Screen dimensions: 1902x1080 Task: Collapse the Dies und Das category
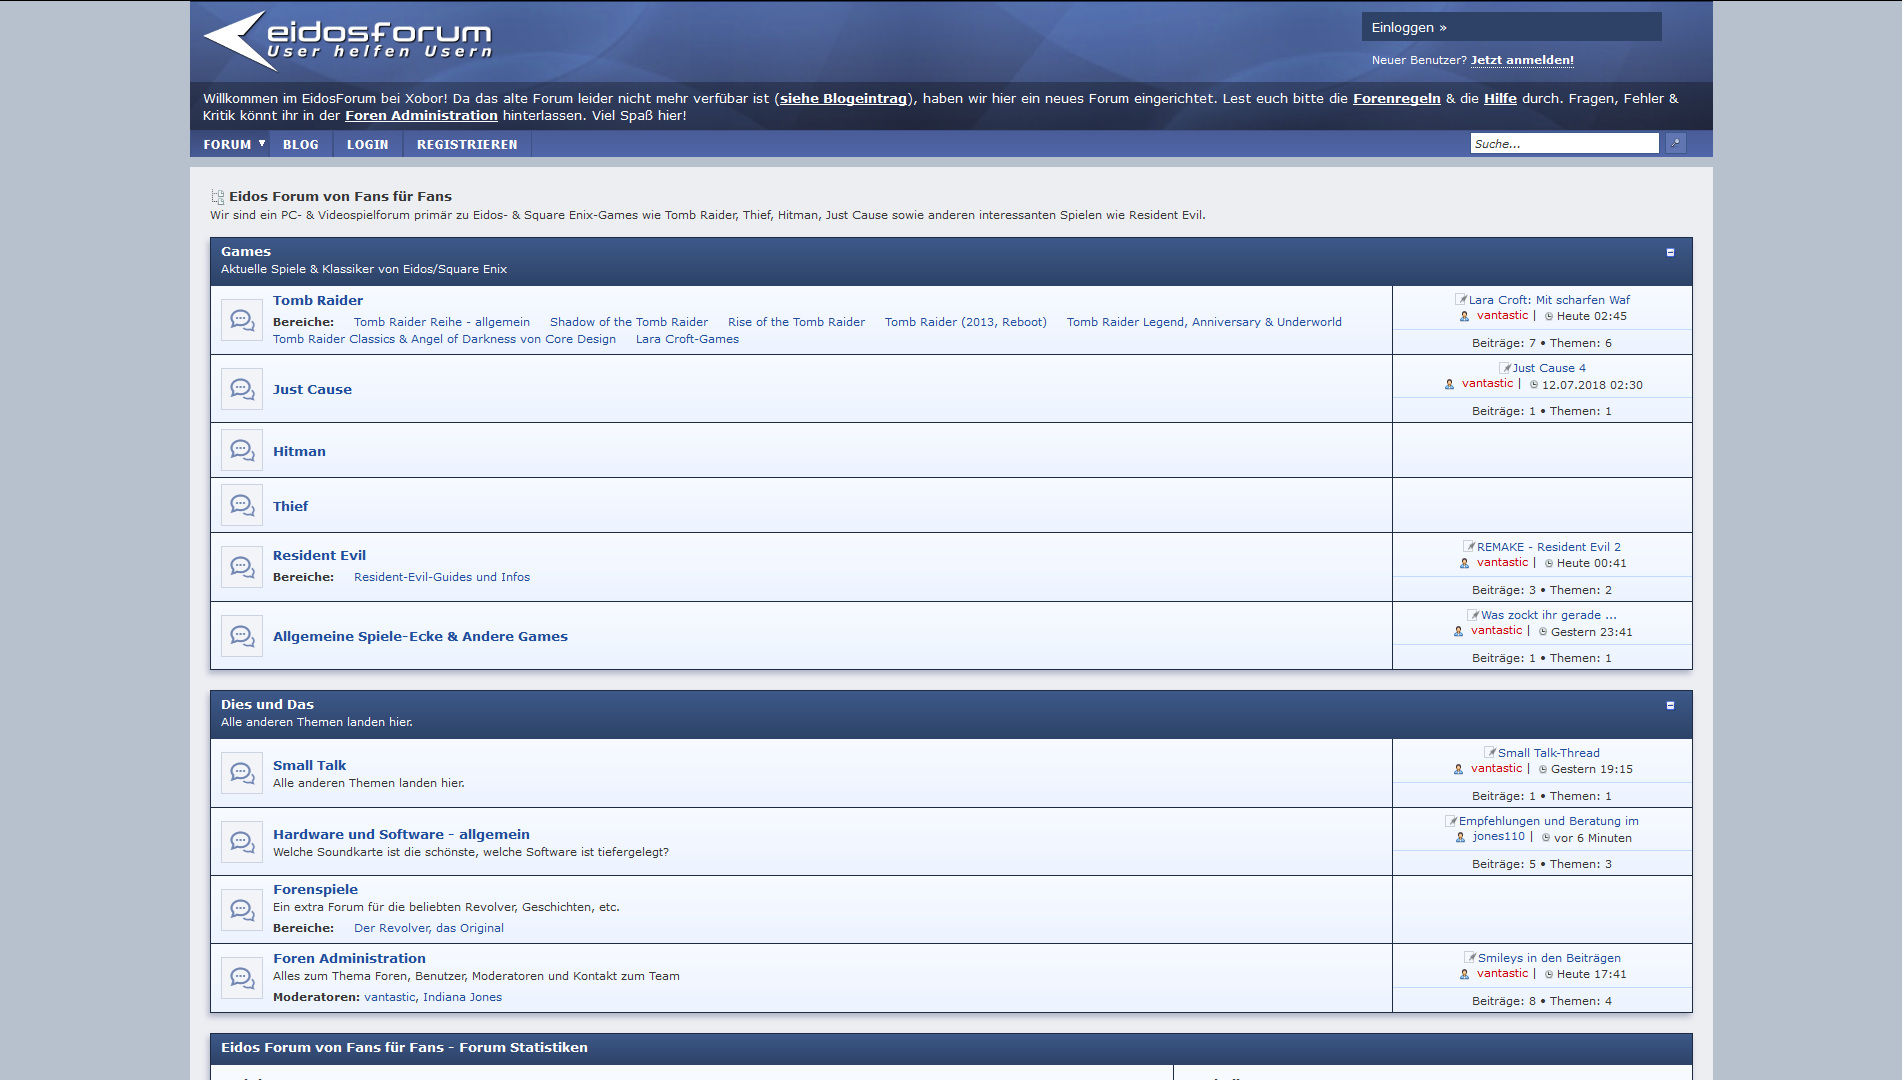click(1670, 705)
